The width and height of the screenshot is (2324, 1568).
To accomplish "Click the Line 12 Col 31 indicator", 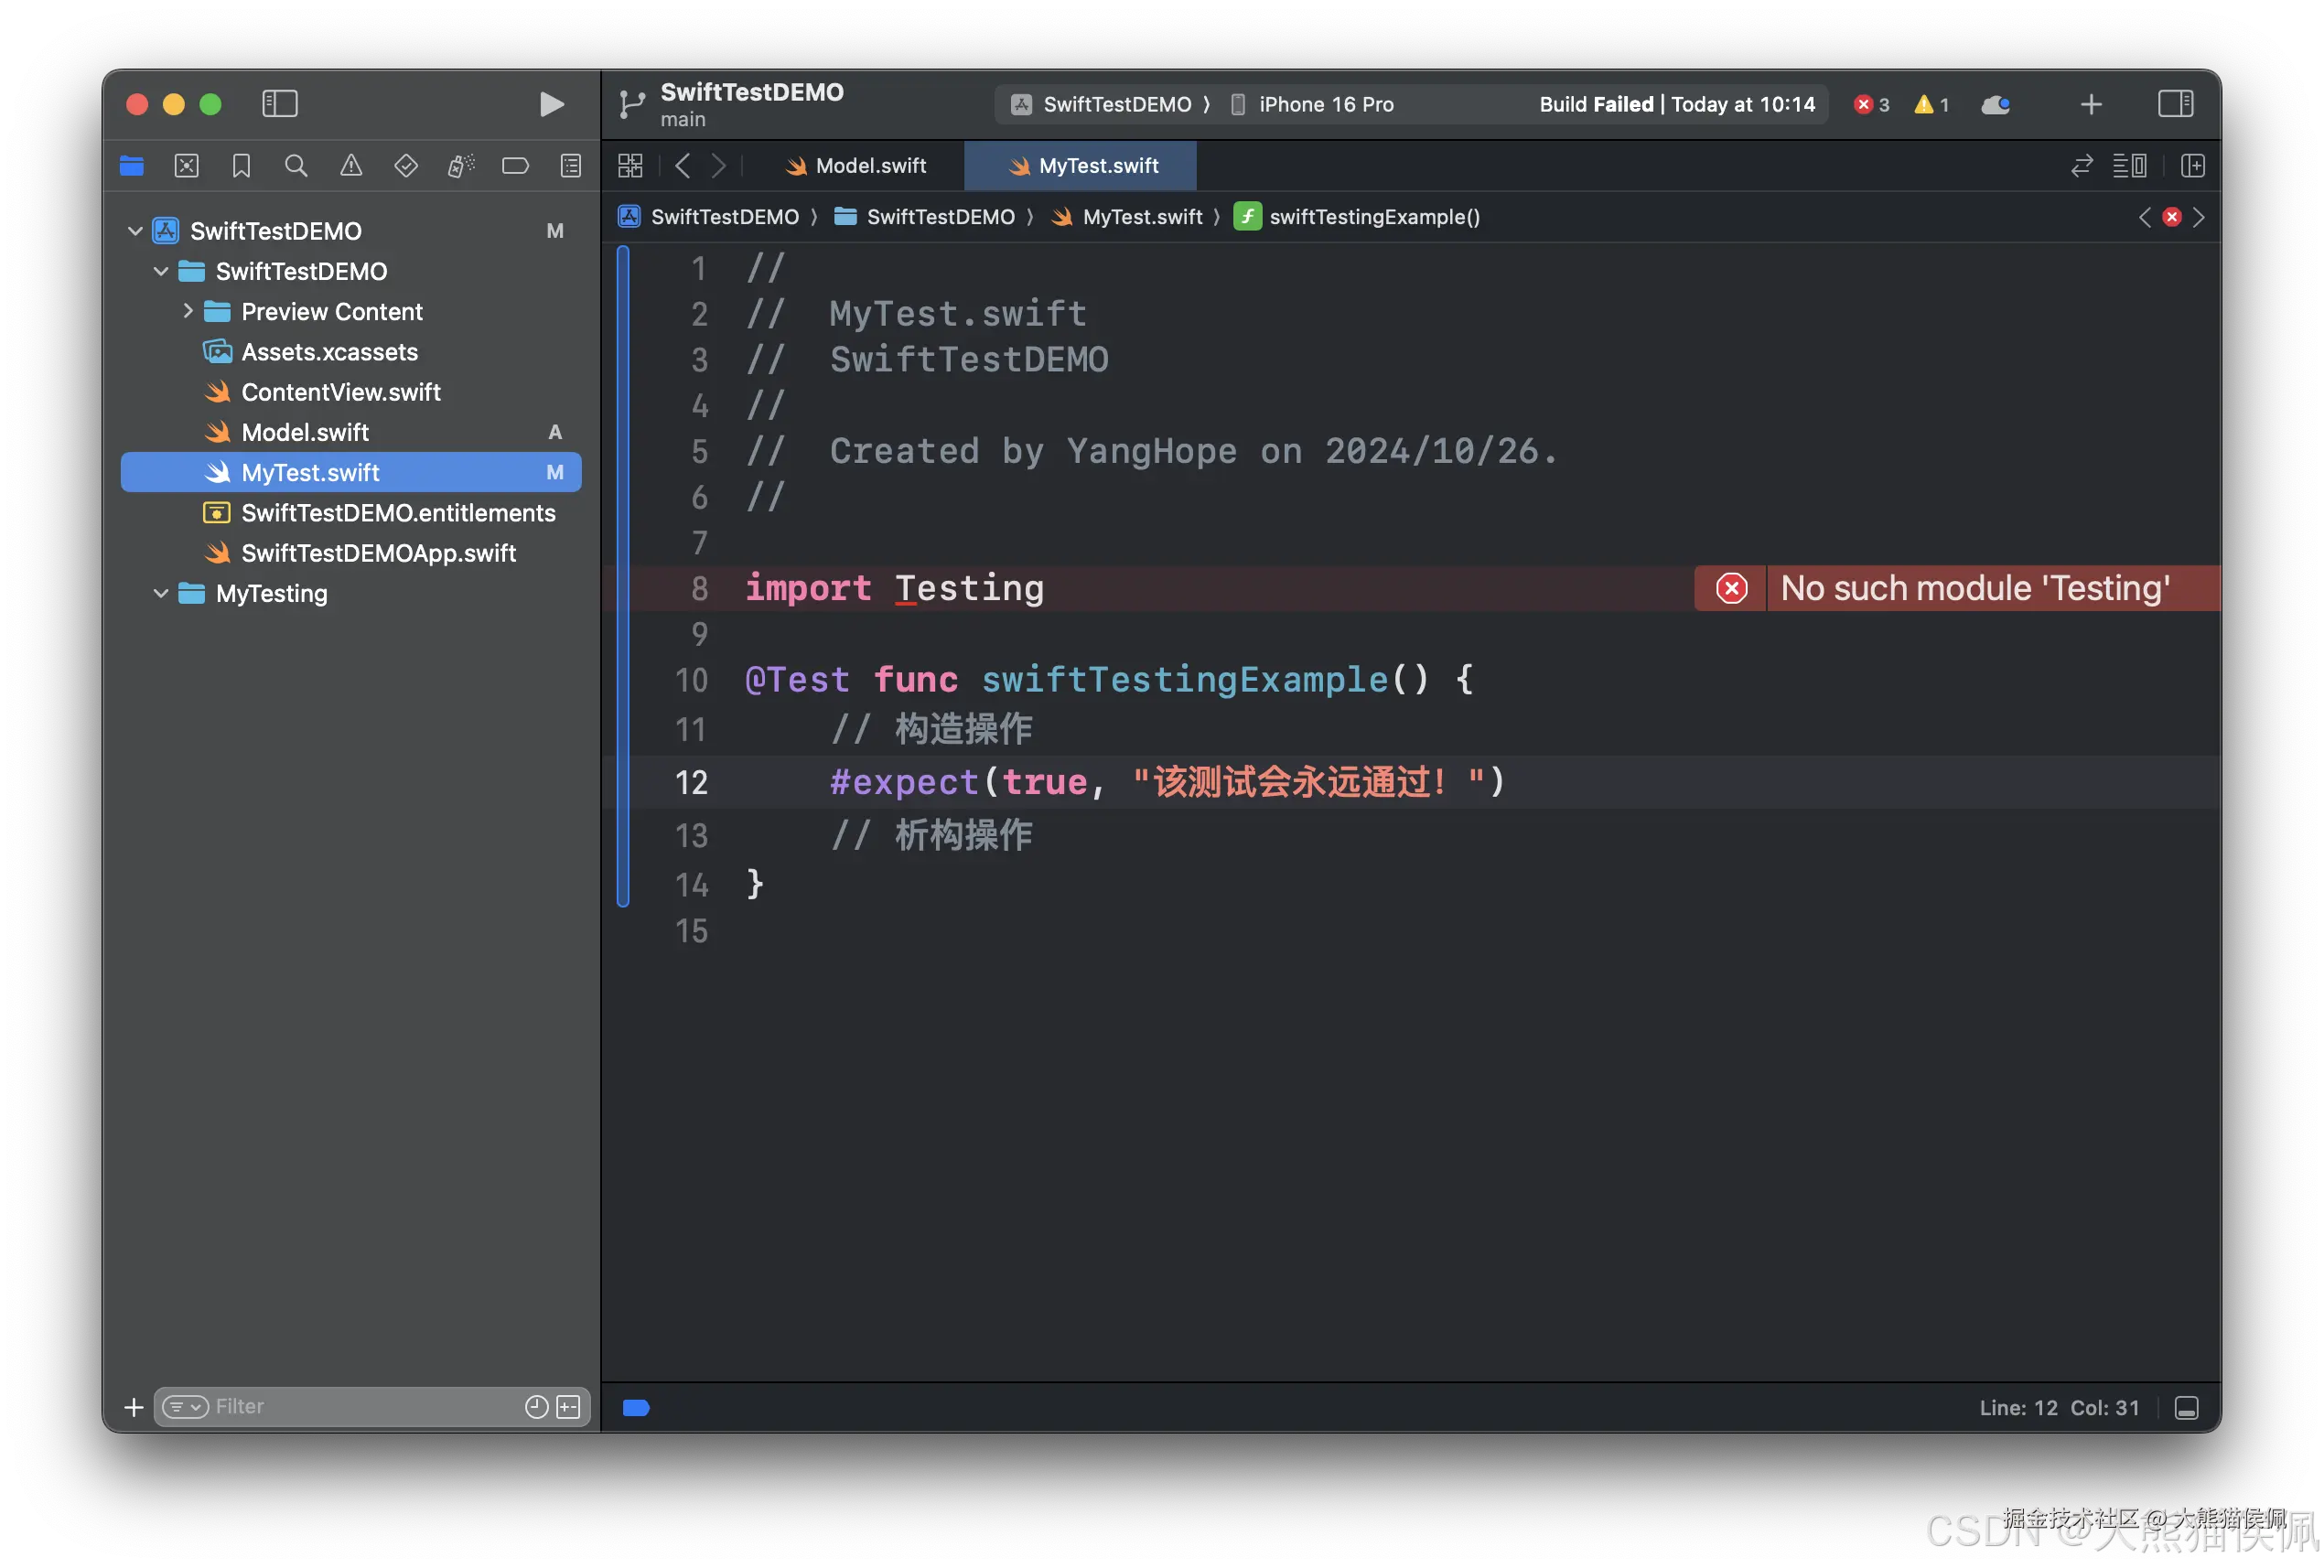I will point(2059,1408).
